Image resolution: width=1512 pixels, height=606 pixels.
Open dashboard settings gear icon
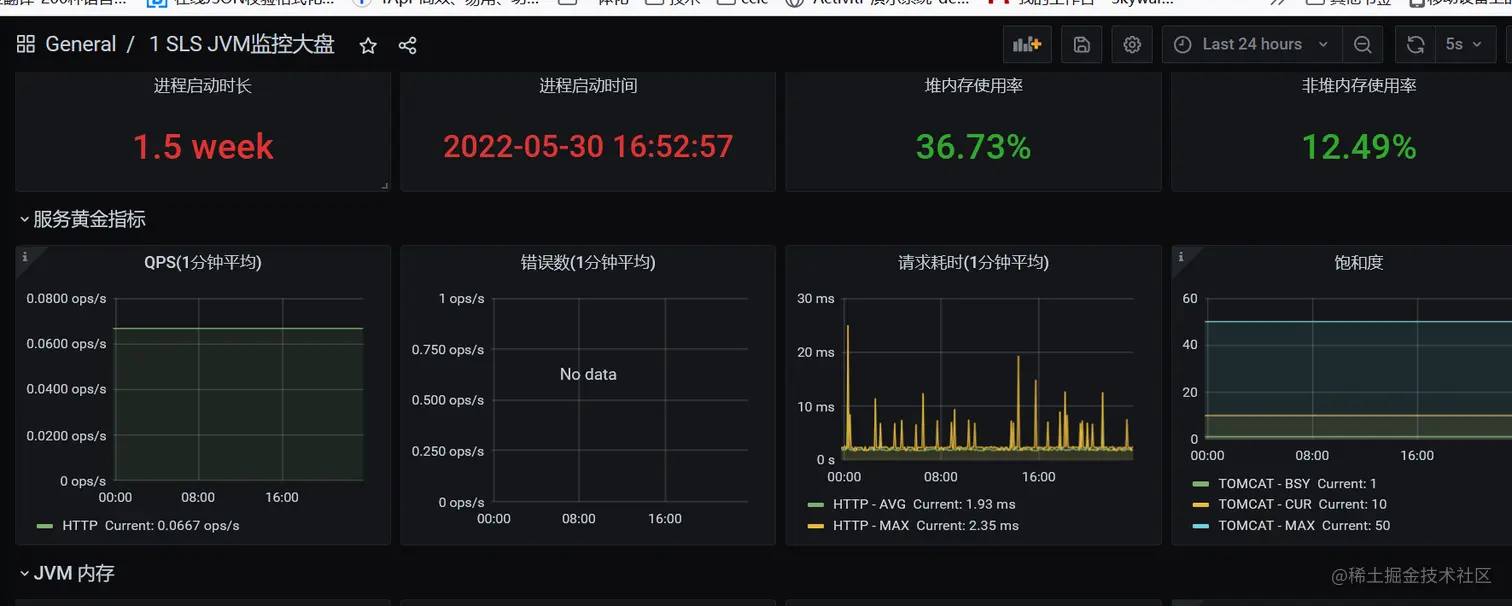tap(1132, 45)
